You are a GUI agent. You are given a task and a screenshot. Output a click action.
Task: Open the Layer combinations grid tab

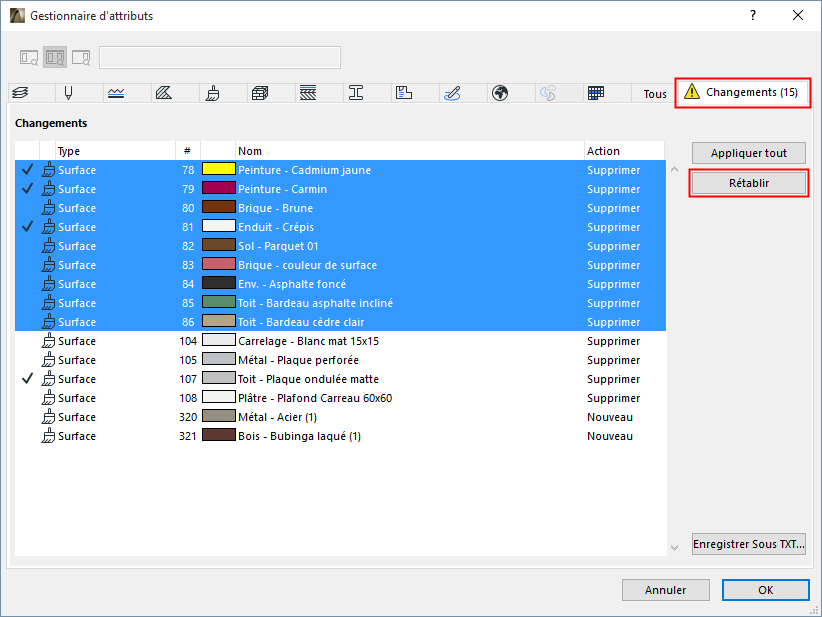pyautogui.click(x=596, y=93)
